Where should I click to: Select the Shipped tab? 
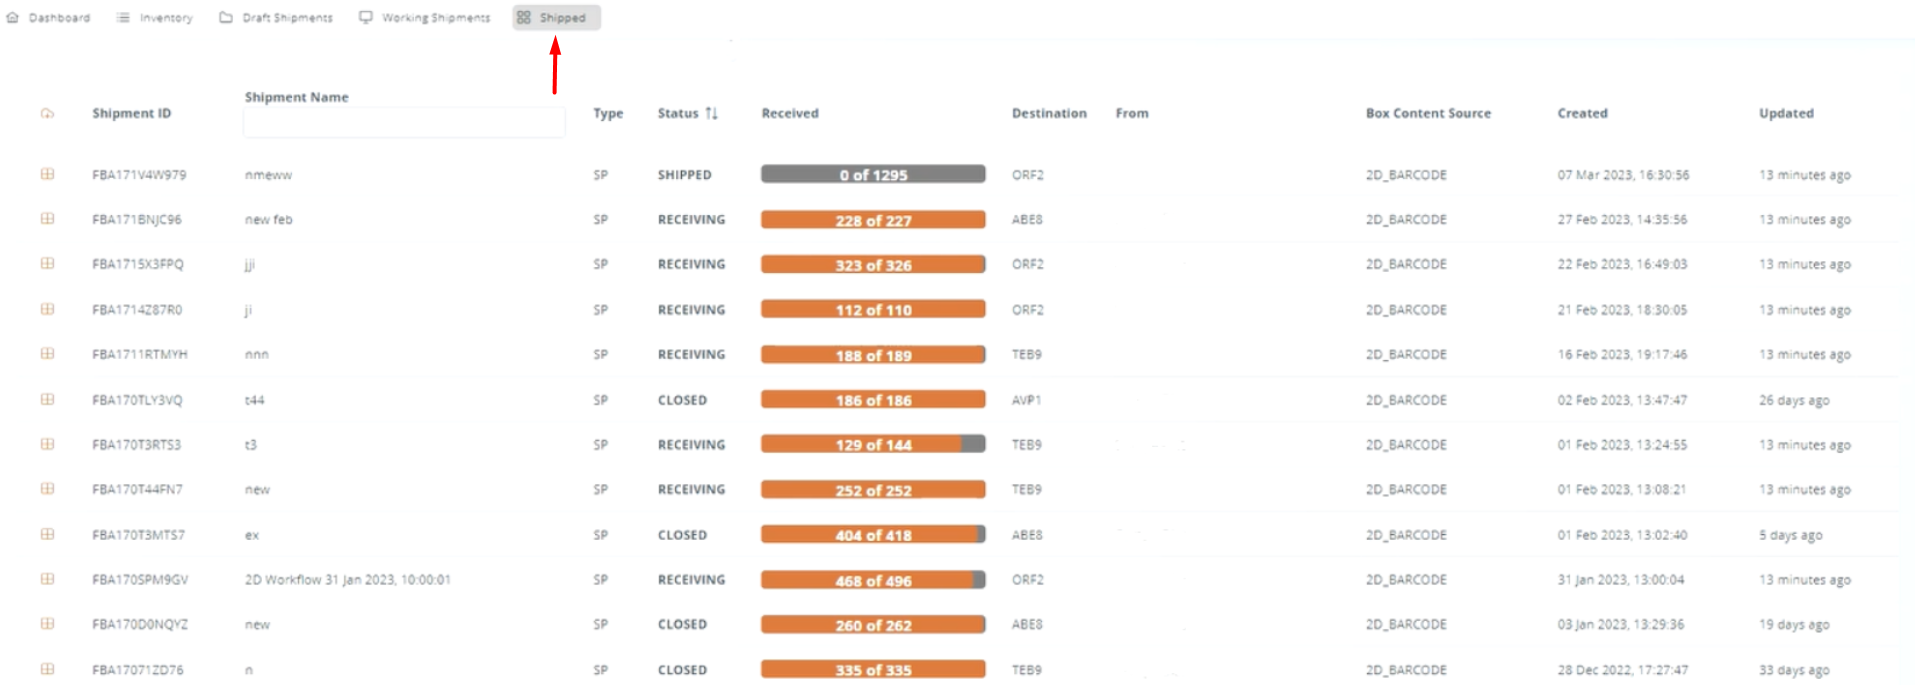click(556, 18)
